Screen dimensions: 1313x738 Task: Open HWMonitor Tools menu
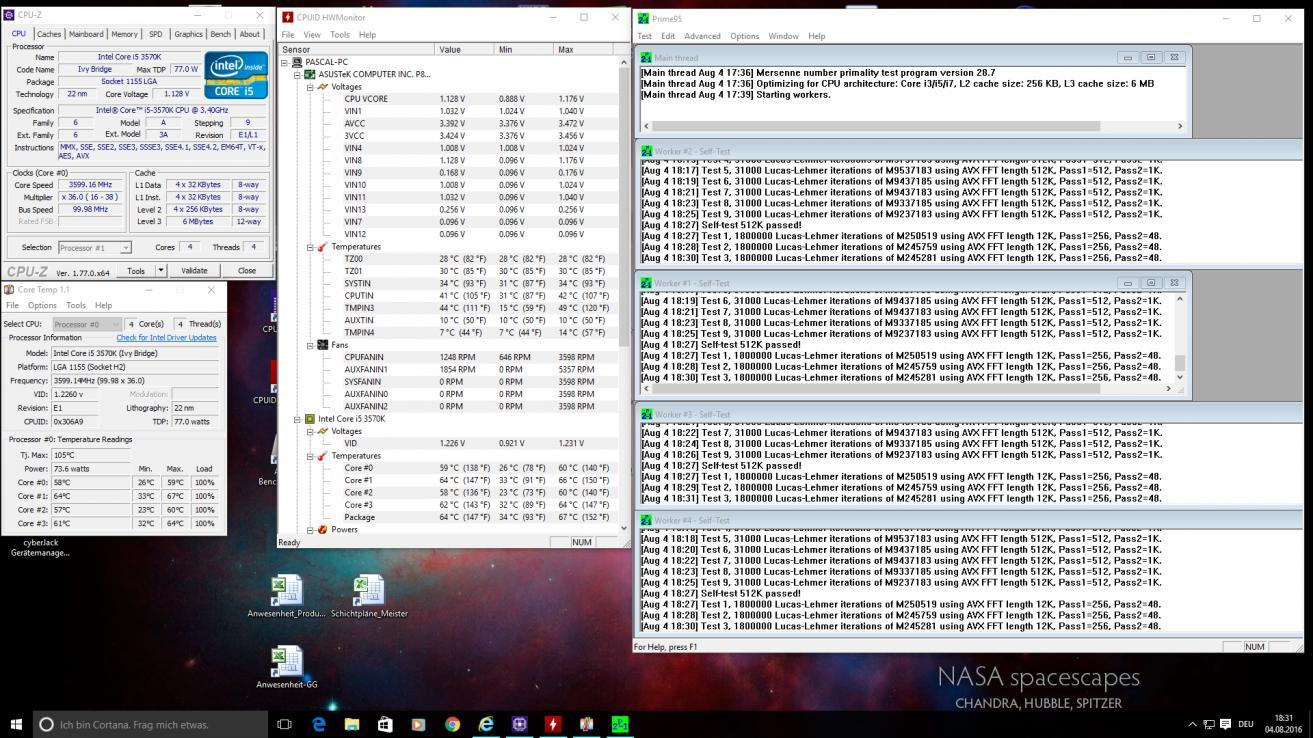point(340,35)
